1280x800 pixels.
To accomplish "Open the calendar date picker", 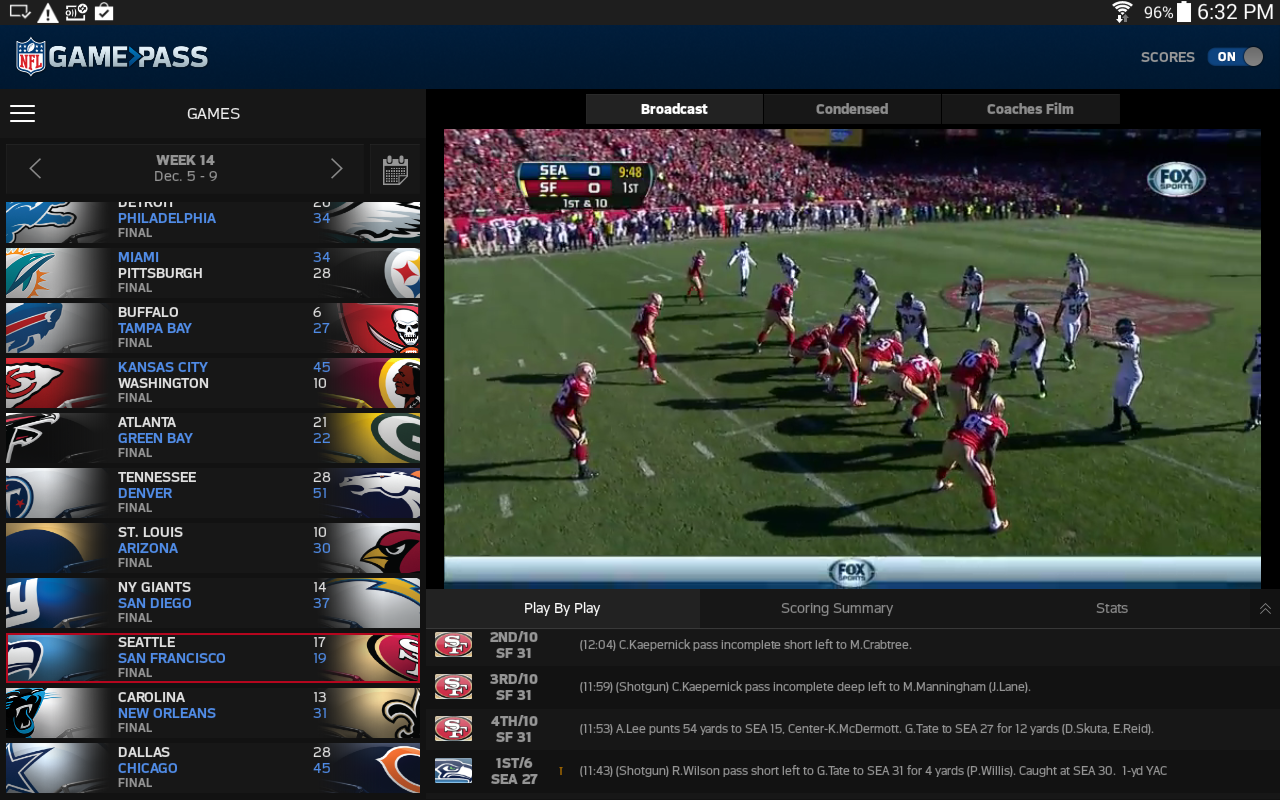I will point(395,169).
